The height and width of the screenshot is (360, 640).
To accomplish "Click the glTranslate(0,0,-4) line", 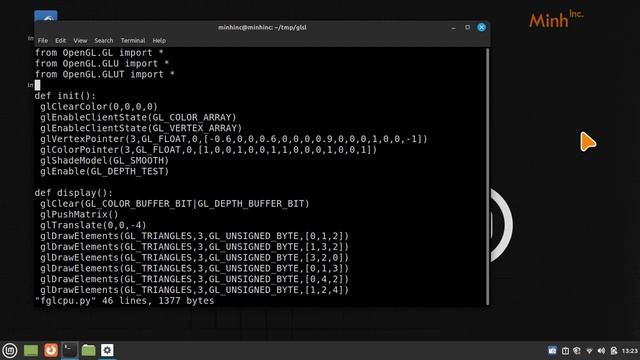I will [93, 225].
